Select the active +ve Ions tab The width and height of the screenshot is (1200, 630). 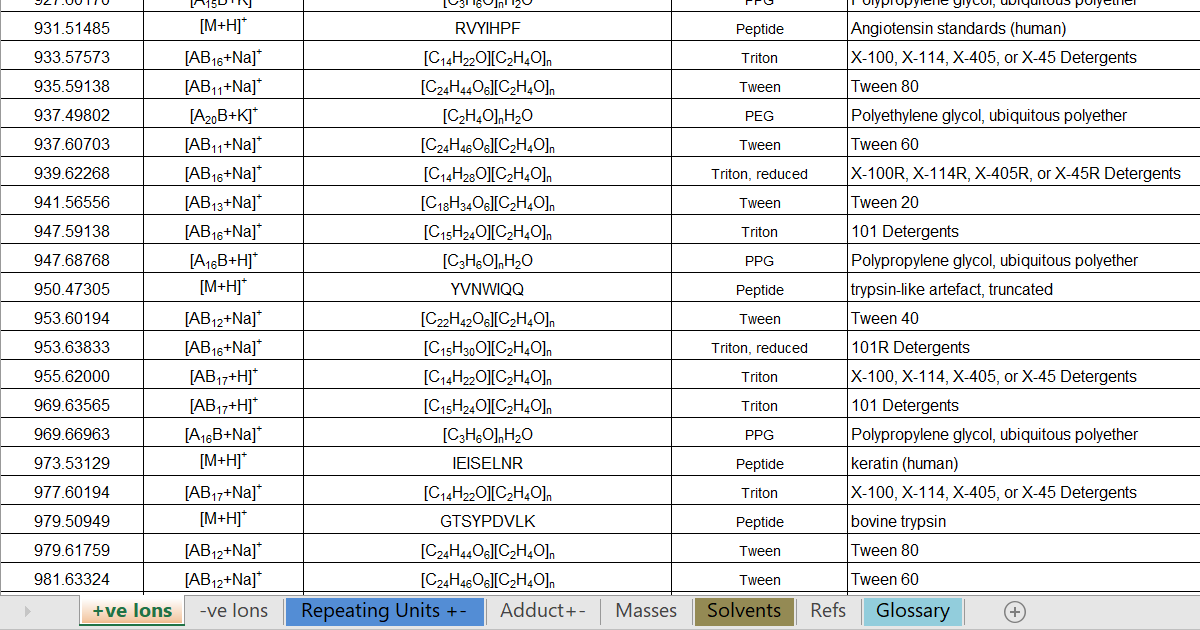coord(131,611)
